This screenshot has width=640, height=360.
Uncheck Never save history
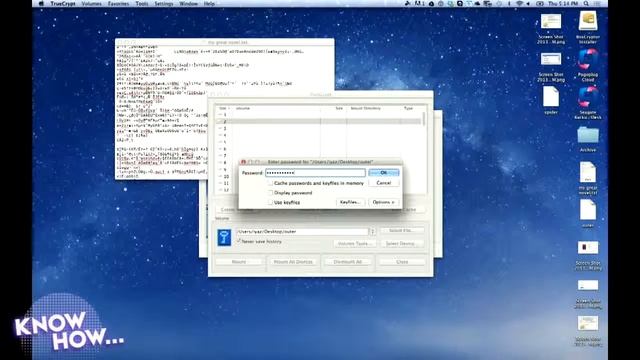[x=239, y=241]
